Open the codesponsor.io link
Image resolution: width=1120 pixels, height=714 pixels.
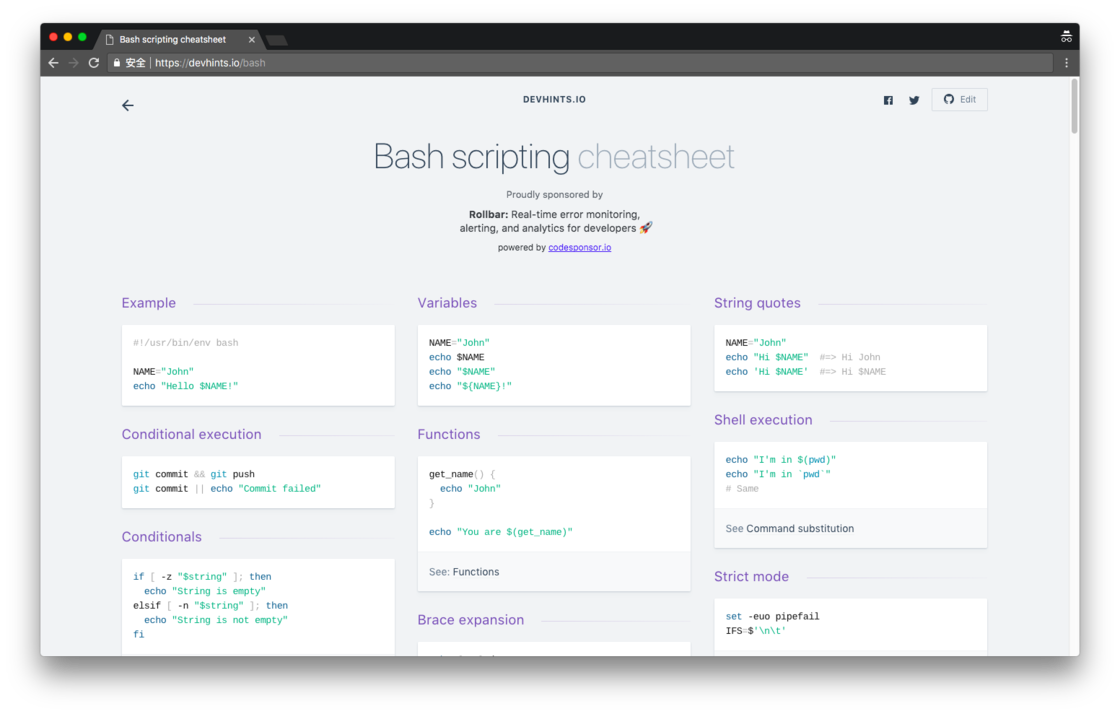(x=579, y=248)
